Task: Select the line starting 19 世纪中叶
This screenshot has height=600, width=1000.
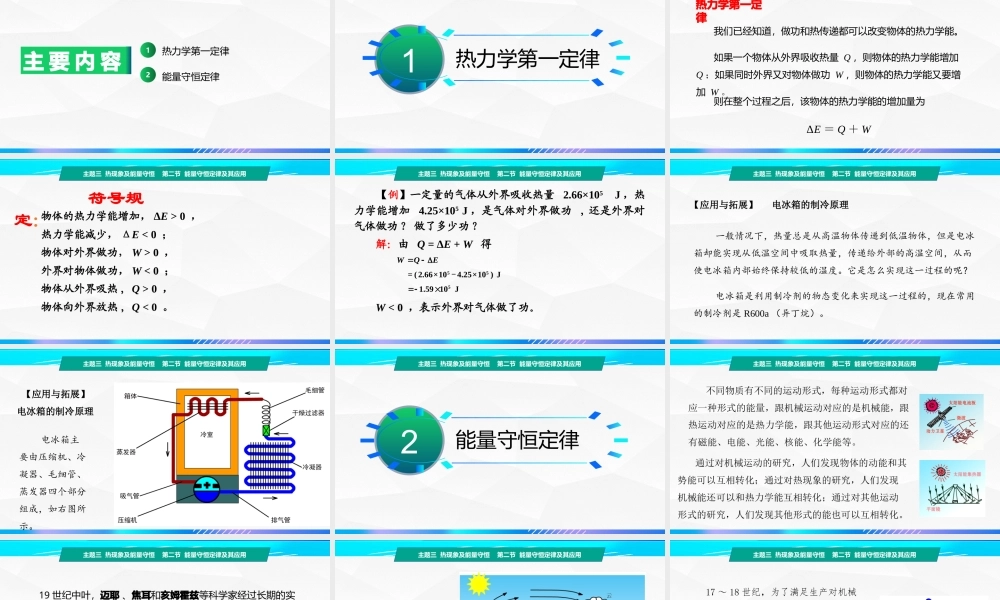Action: click(167, 595)
